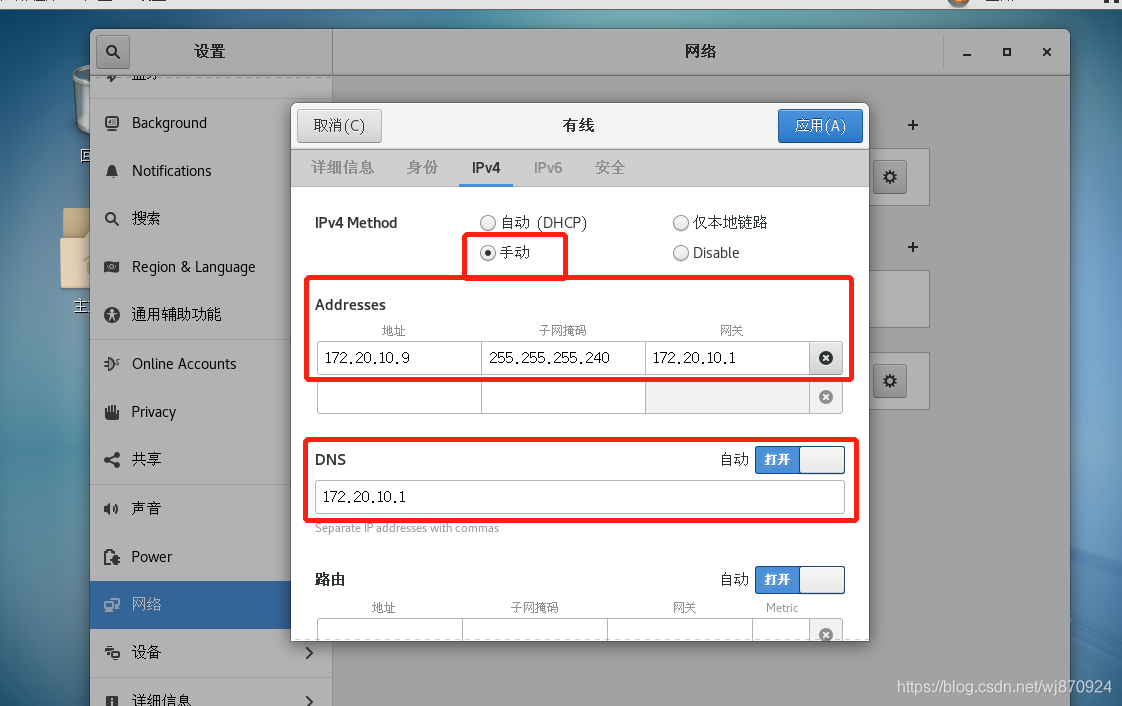
Task: Click the 搜索 magnifier icon in sidebar
Action: click(x=112, y=219)
